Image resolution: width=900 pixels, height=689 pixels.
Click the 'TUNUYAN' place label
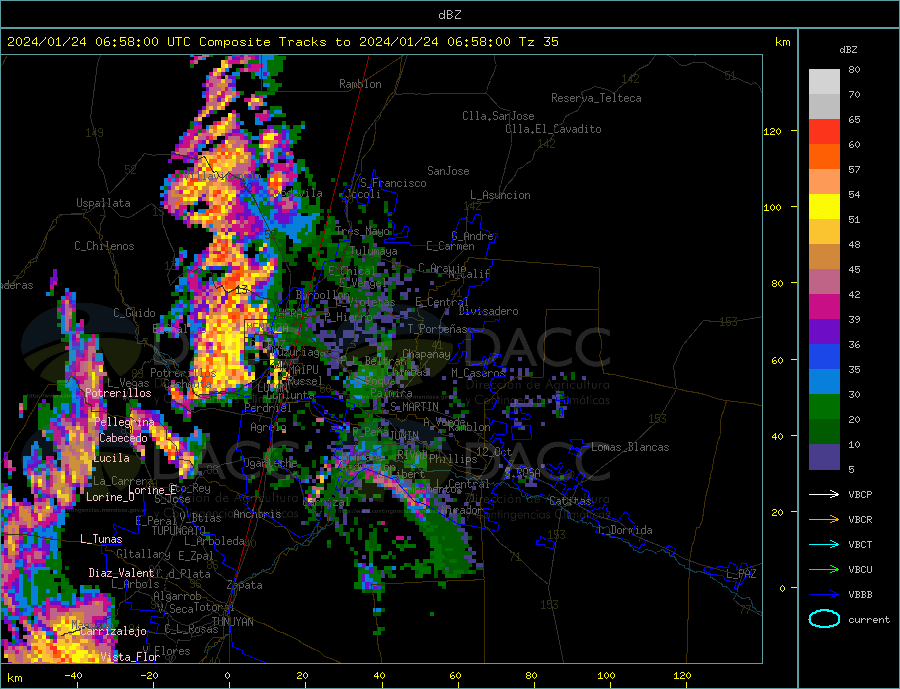(x=232, y=622)
